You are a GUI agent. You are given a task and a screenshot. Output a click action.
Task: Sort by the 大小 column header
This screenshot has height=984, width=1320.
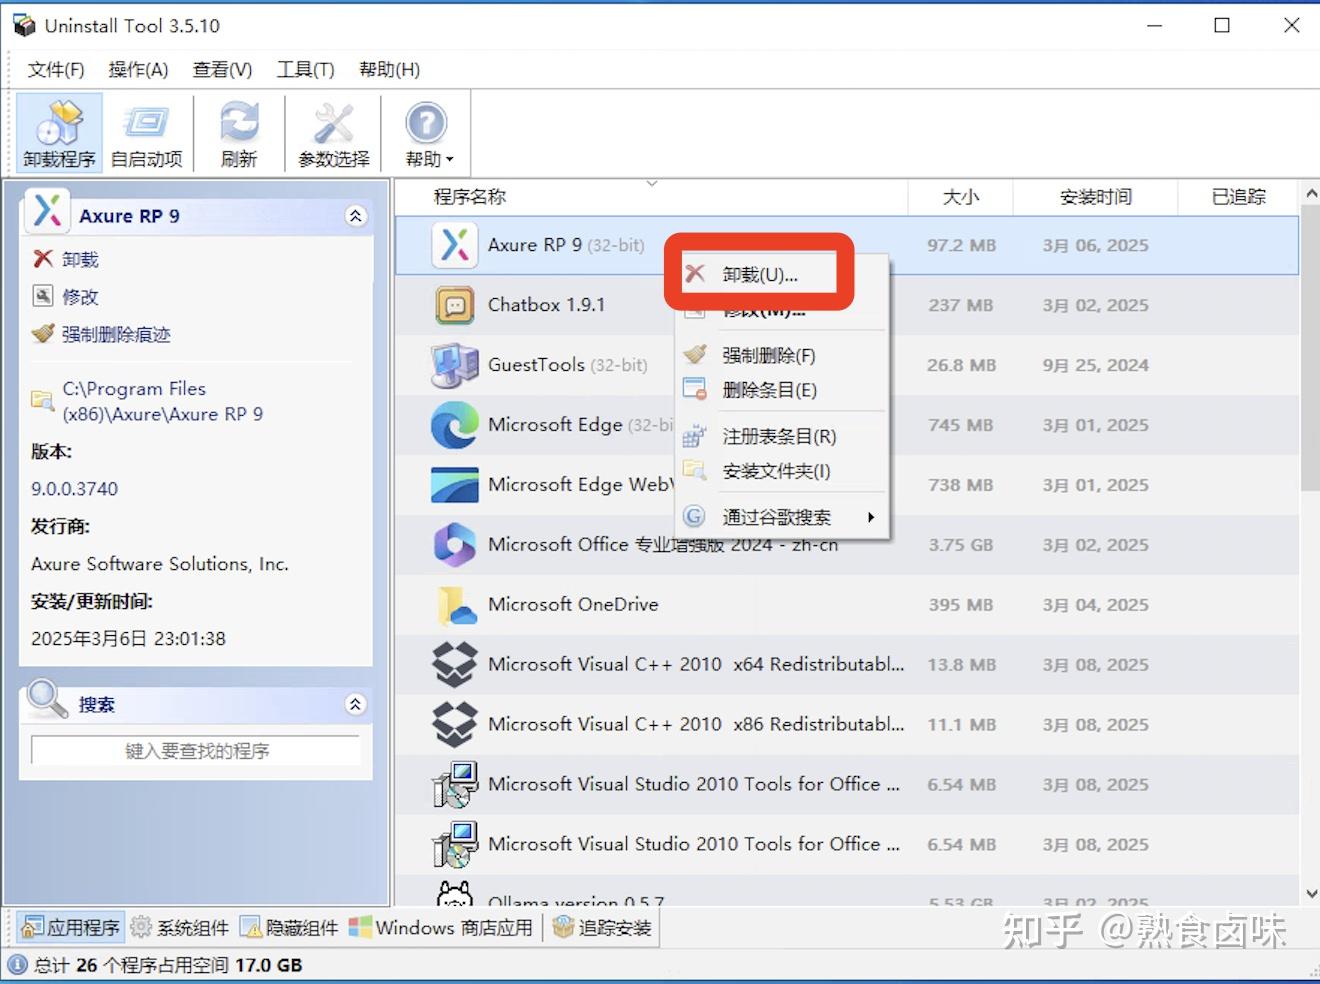tap(960, 197)
